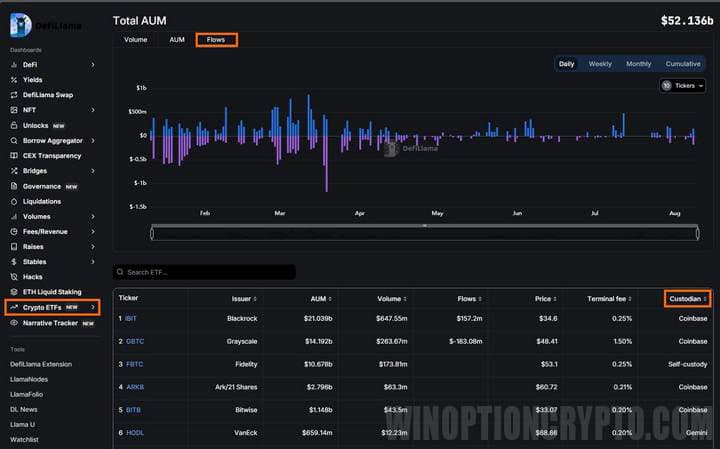
Task: Open LlamaFolio tool link
Action: (x=27, y=394)
